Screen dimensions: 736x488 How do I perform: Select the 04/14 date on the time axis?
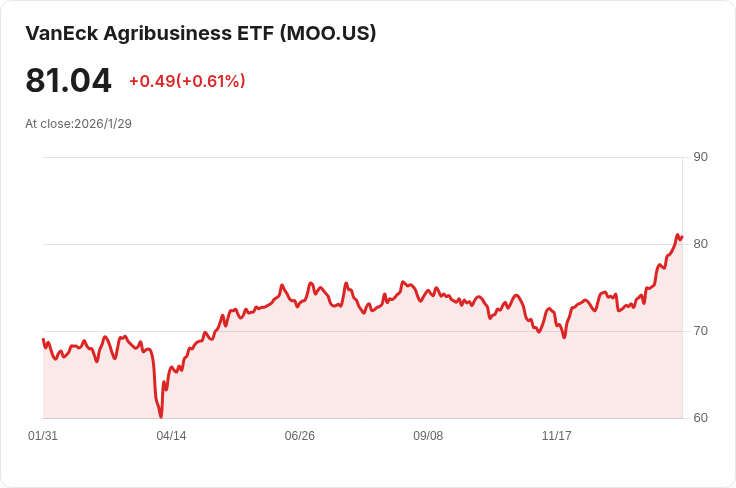click(x=171, y=436)
